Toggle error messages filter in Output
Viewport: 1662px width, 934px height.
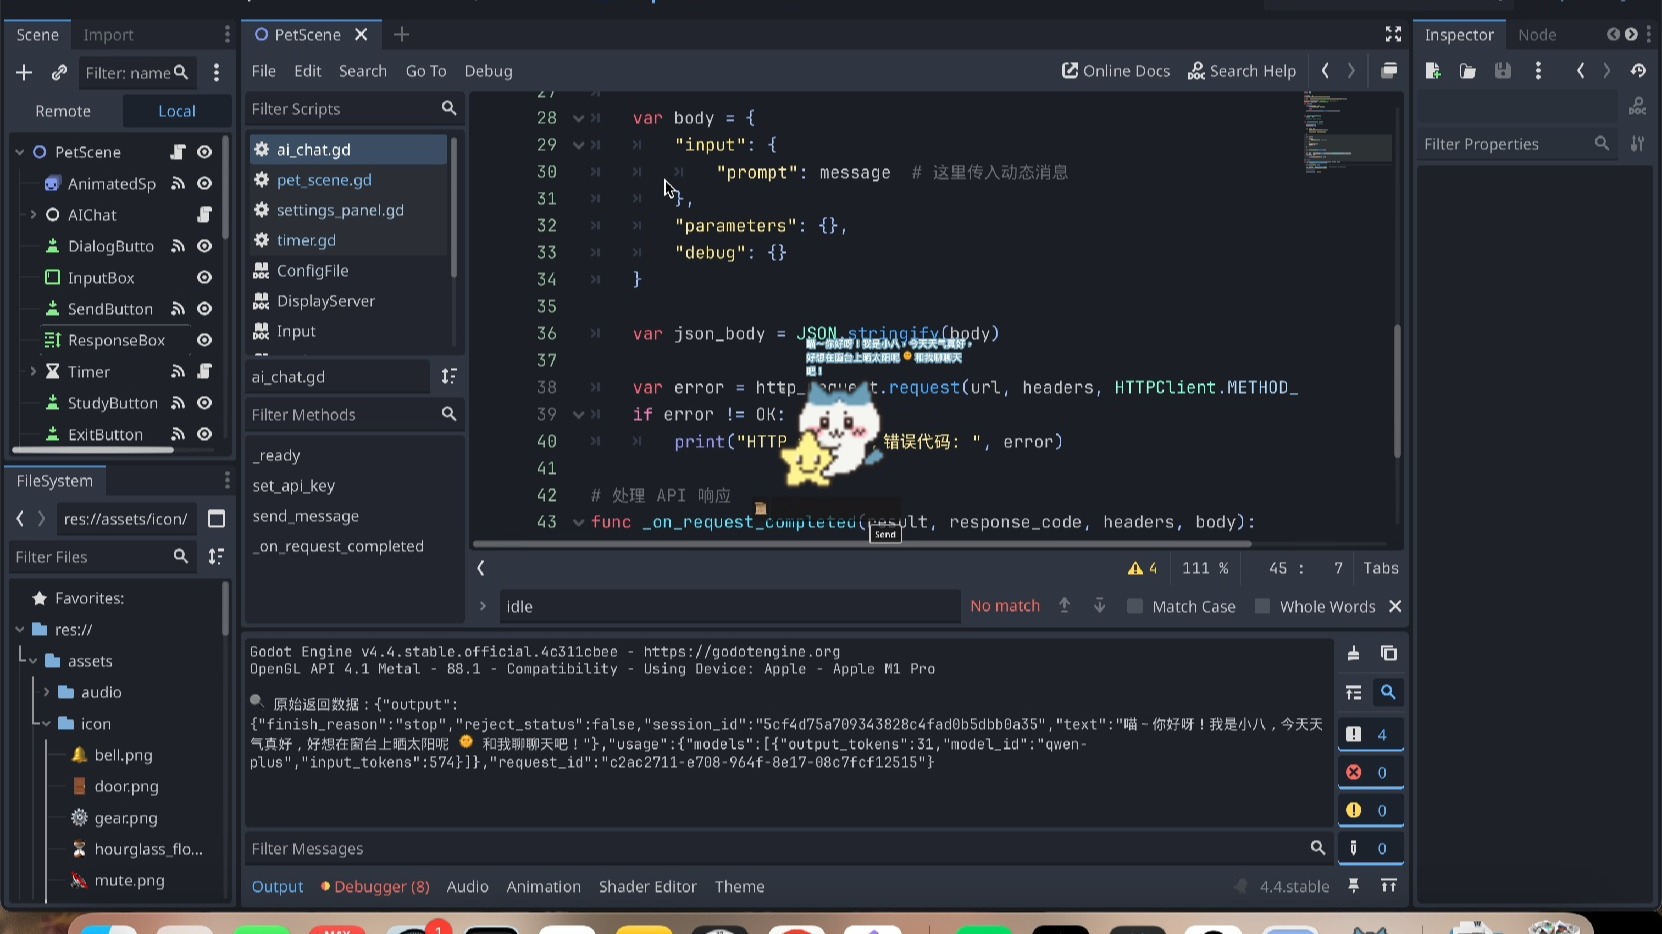1370,773
